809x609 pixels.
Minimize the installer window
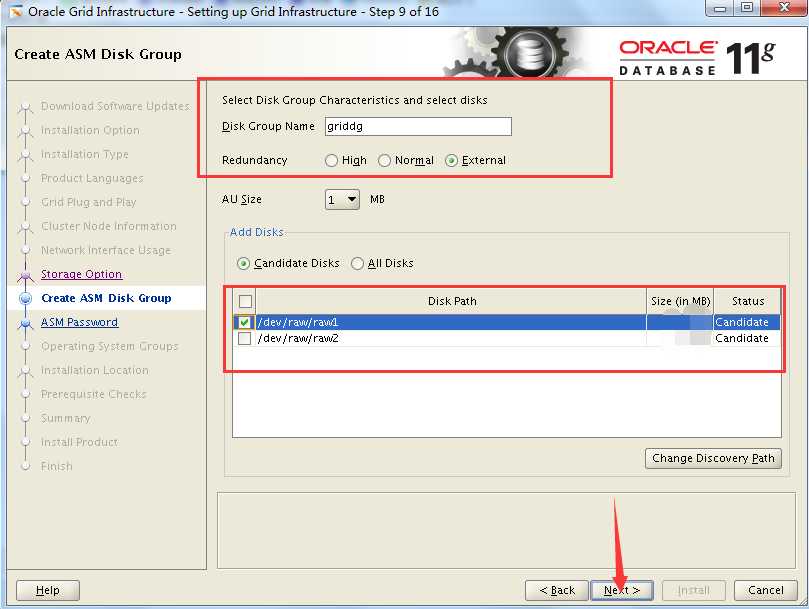point(721,8)
